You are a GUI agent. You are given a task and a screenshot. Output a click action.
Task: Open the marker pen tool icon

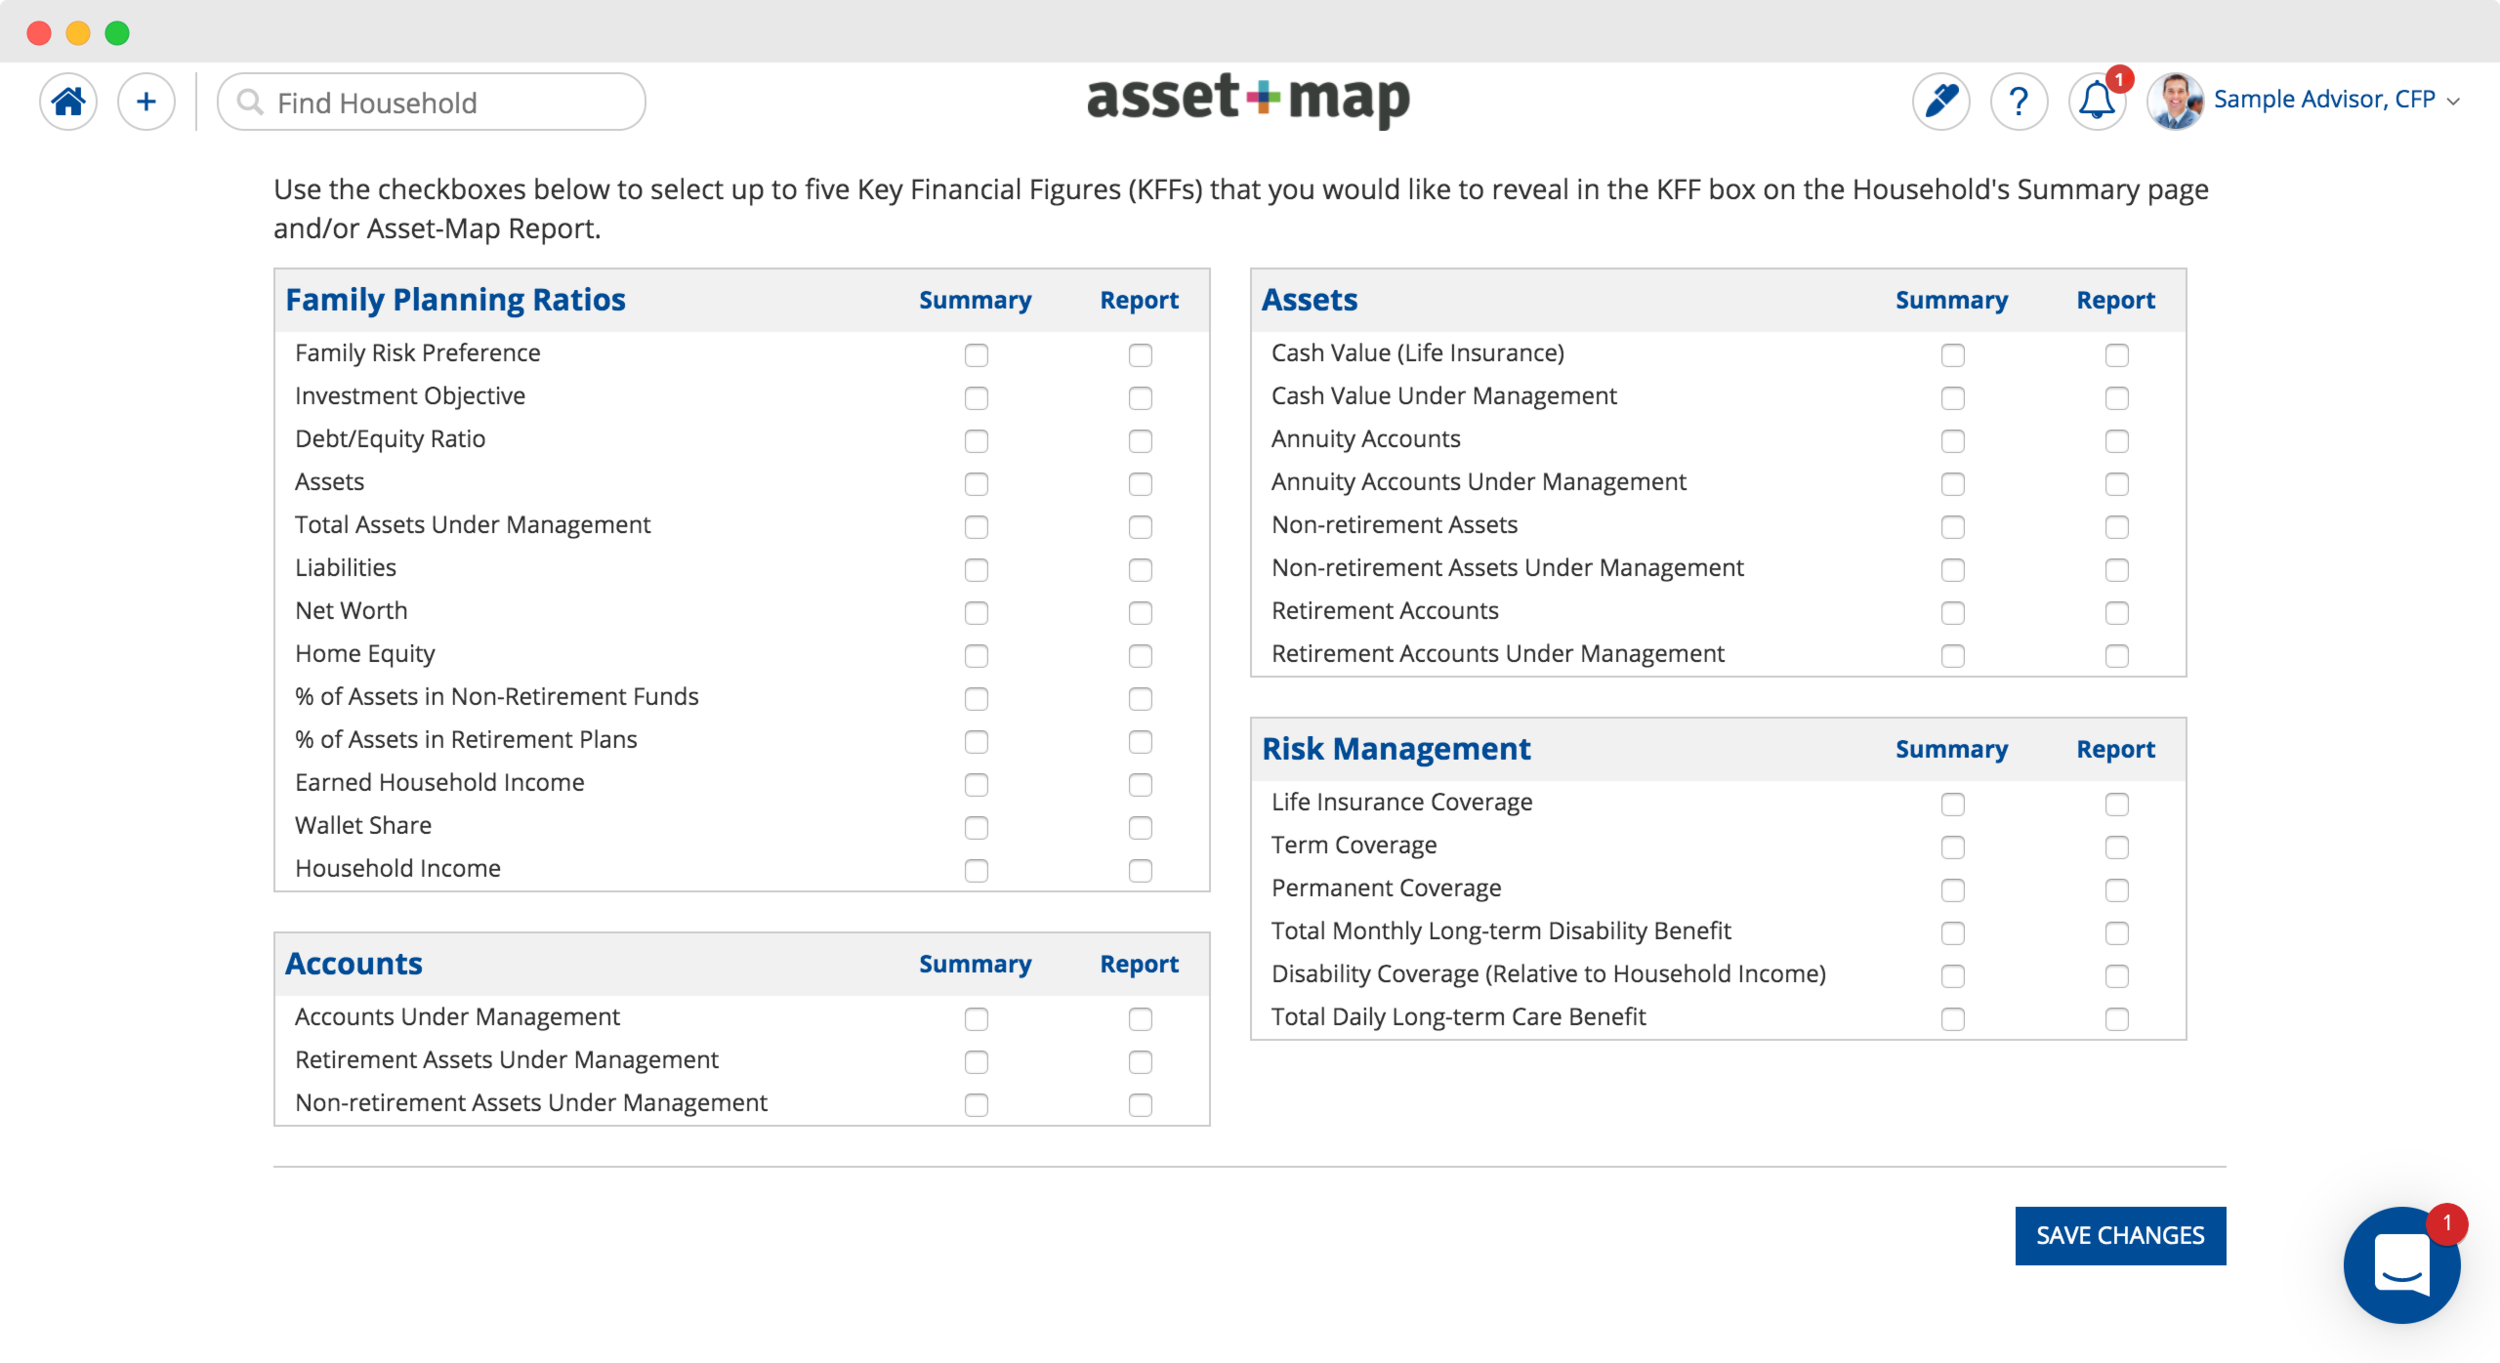click(x=1940, y=101)
